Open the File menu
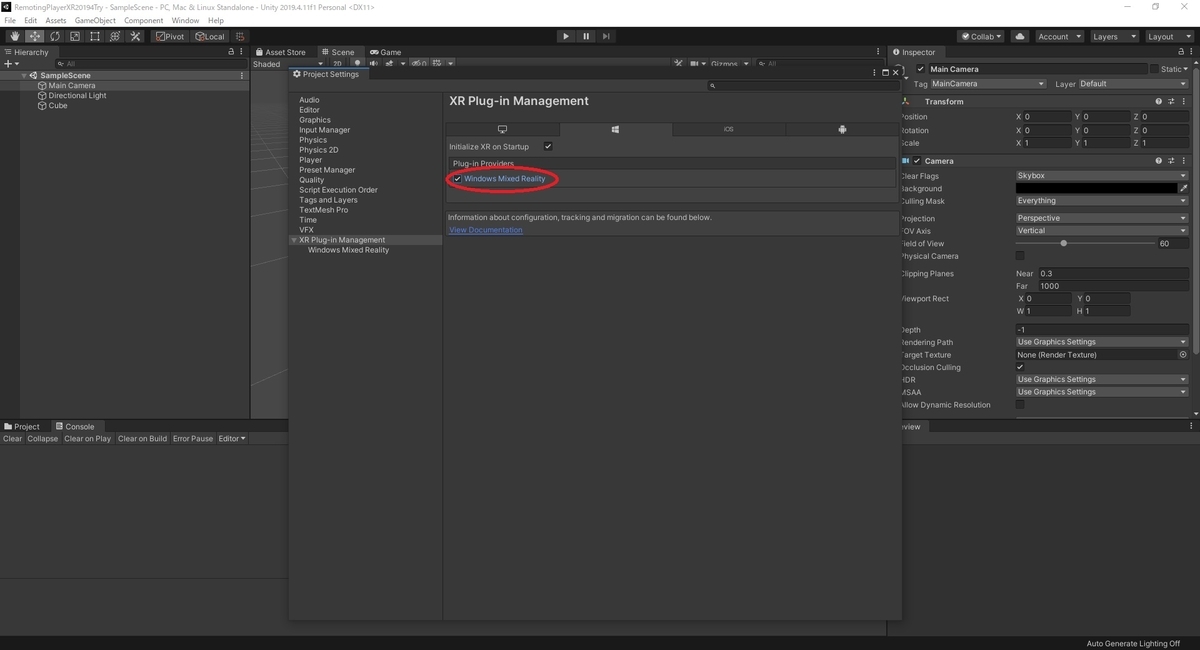The width and height of the screenshot is (1200, 650). tap(11, 20)
